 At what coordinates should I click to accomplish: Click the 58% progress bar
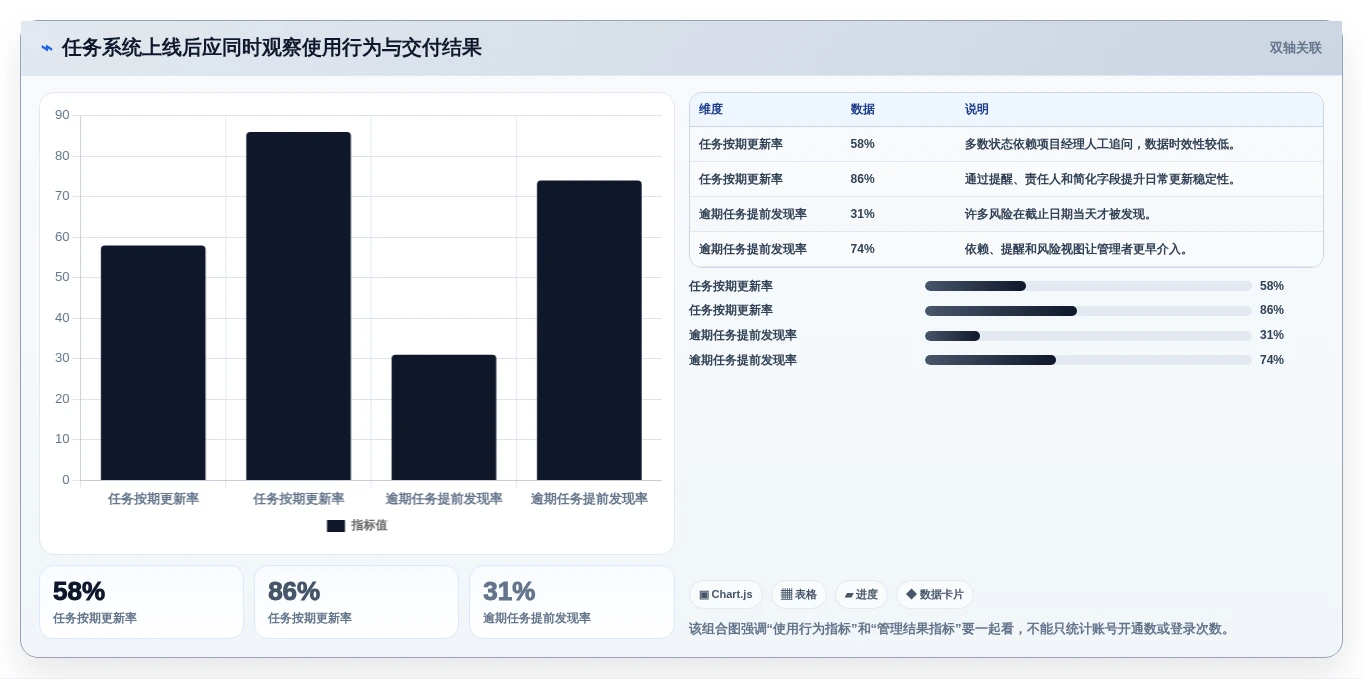tap(1088, 286)
